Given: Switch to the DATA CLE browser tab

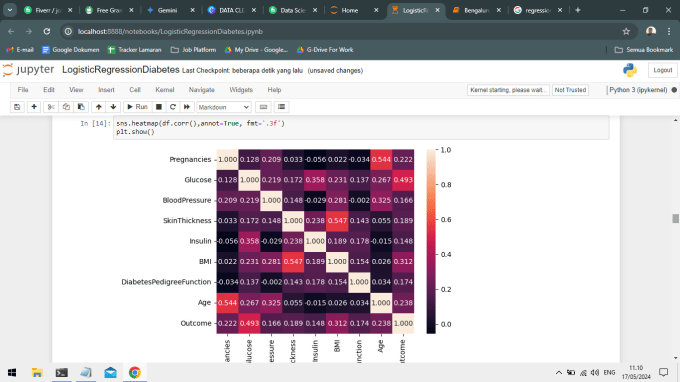Looking at the screenshot, I should click(x=232, y=10).
